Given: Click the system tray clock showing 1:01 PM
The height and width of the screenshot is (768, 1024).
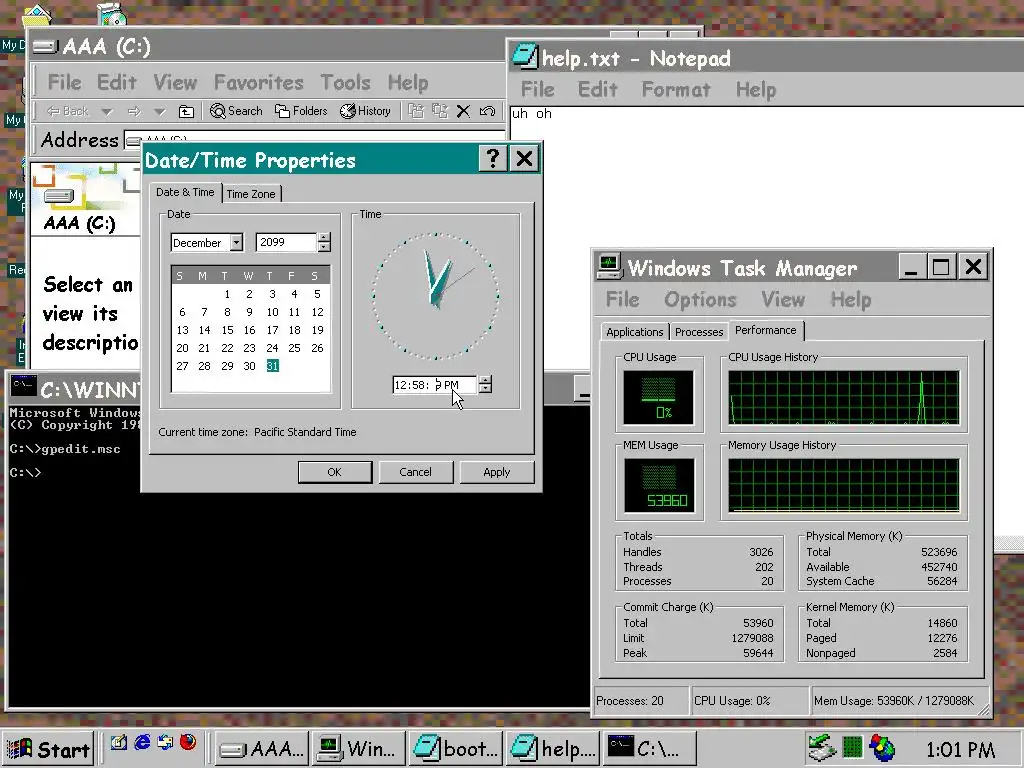Looking at the screenshot, I should point(960,749).
